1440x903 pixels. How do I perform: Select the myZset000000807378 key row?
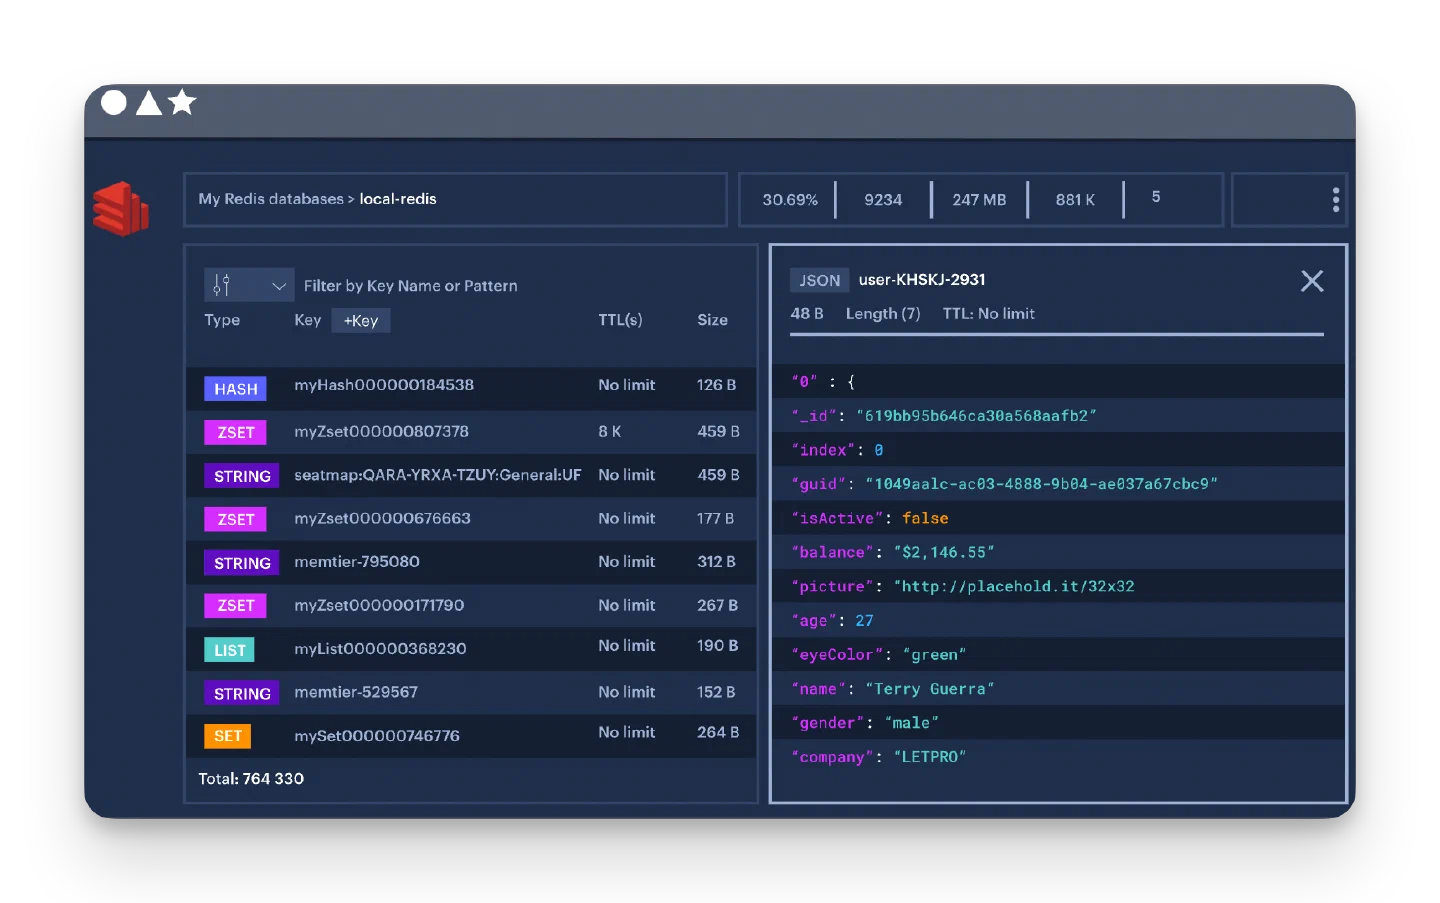coord(471,432)
